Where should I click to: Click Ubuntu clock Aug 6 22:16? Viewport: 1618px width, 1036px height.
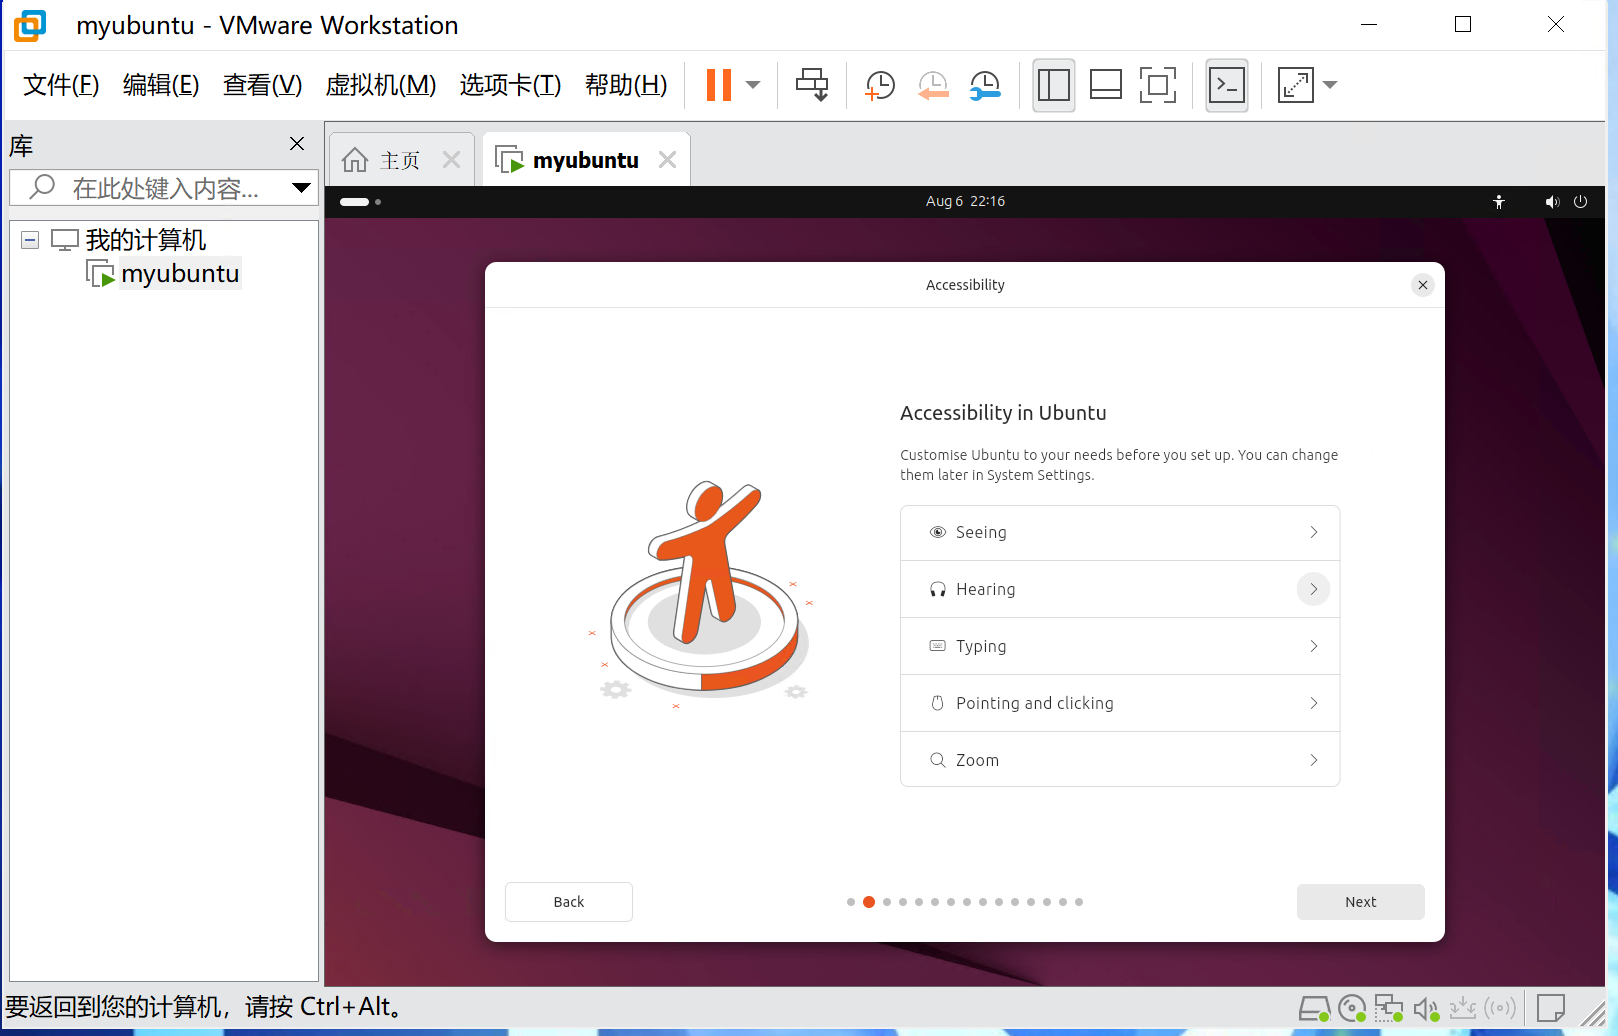[965, 201]
